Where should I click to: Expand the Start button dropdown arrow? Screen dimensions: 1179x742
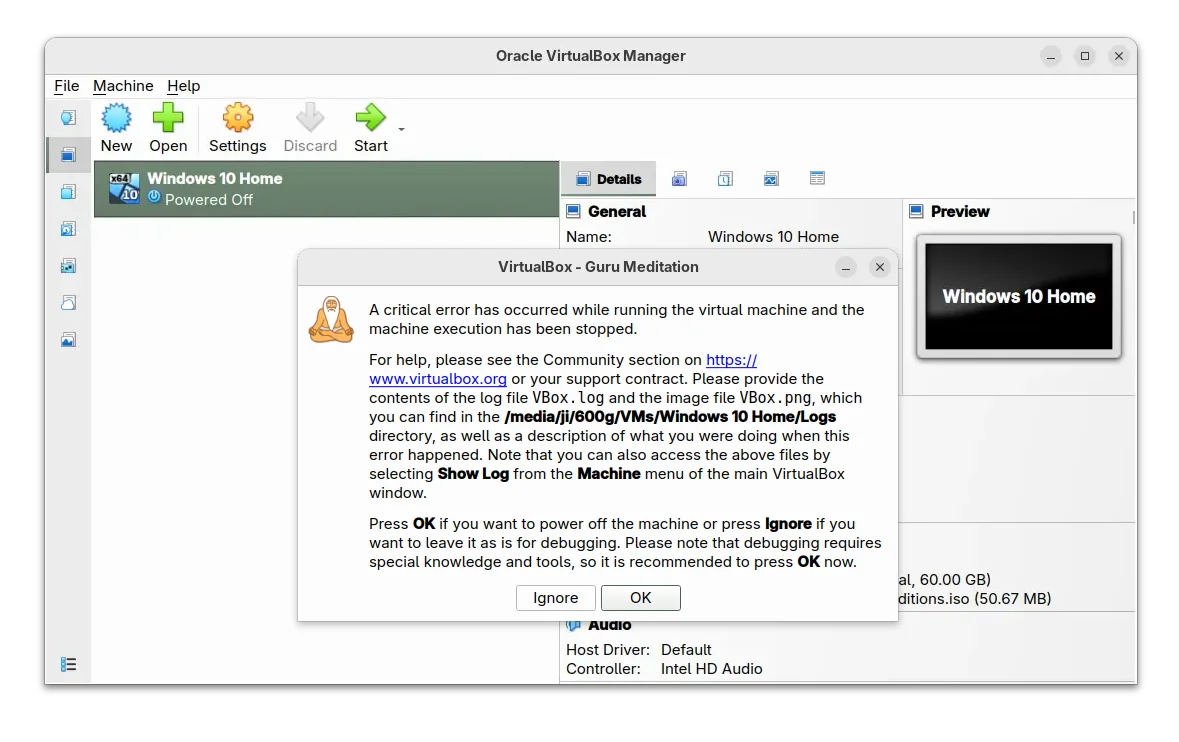tap(402, 129)
